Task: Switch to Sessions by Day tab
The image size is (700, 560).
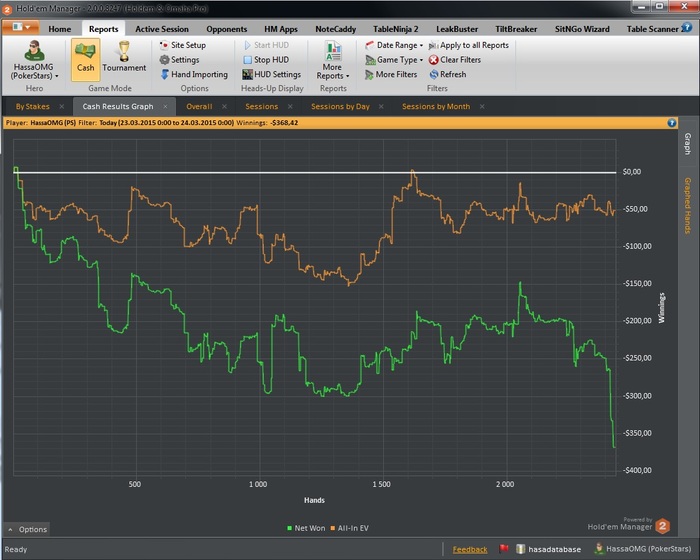Action: (340, 107)
